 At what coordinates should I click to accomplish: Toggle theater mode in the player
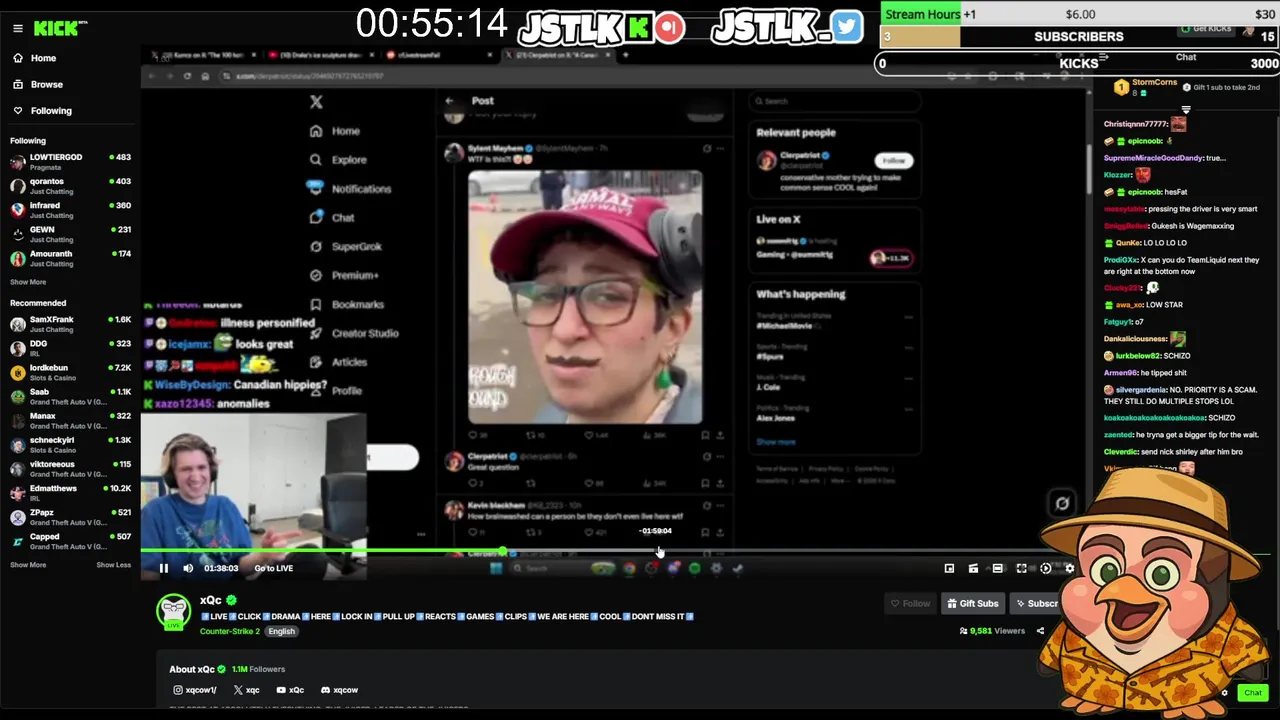click(x=997, y=568)
